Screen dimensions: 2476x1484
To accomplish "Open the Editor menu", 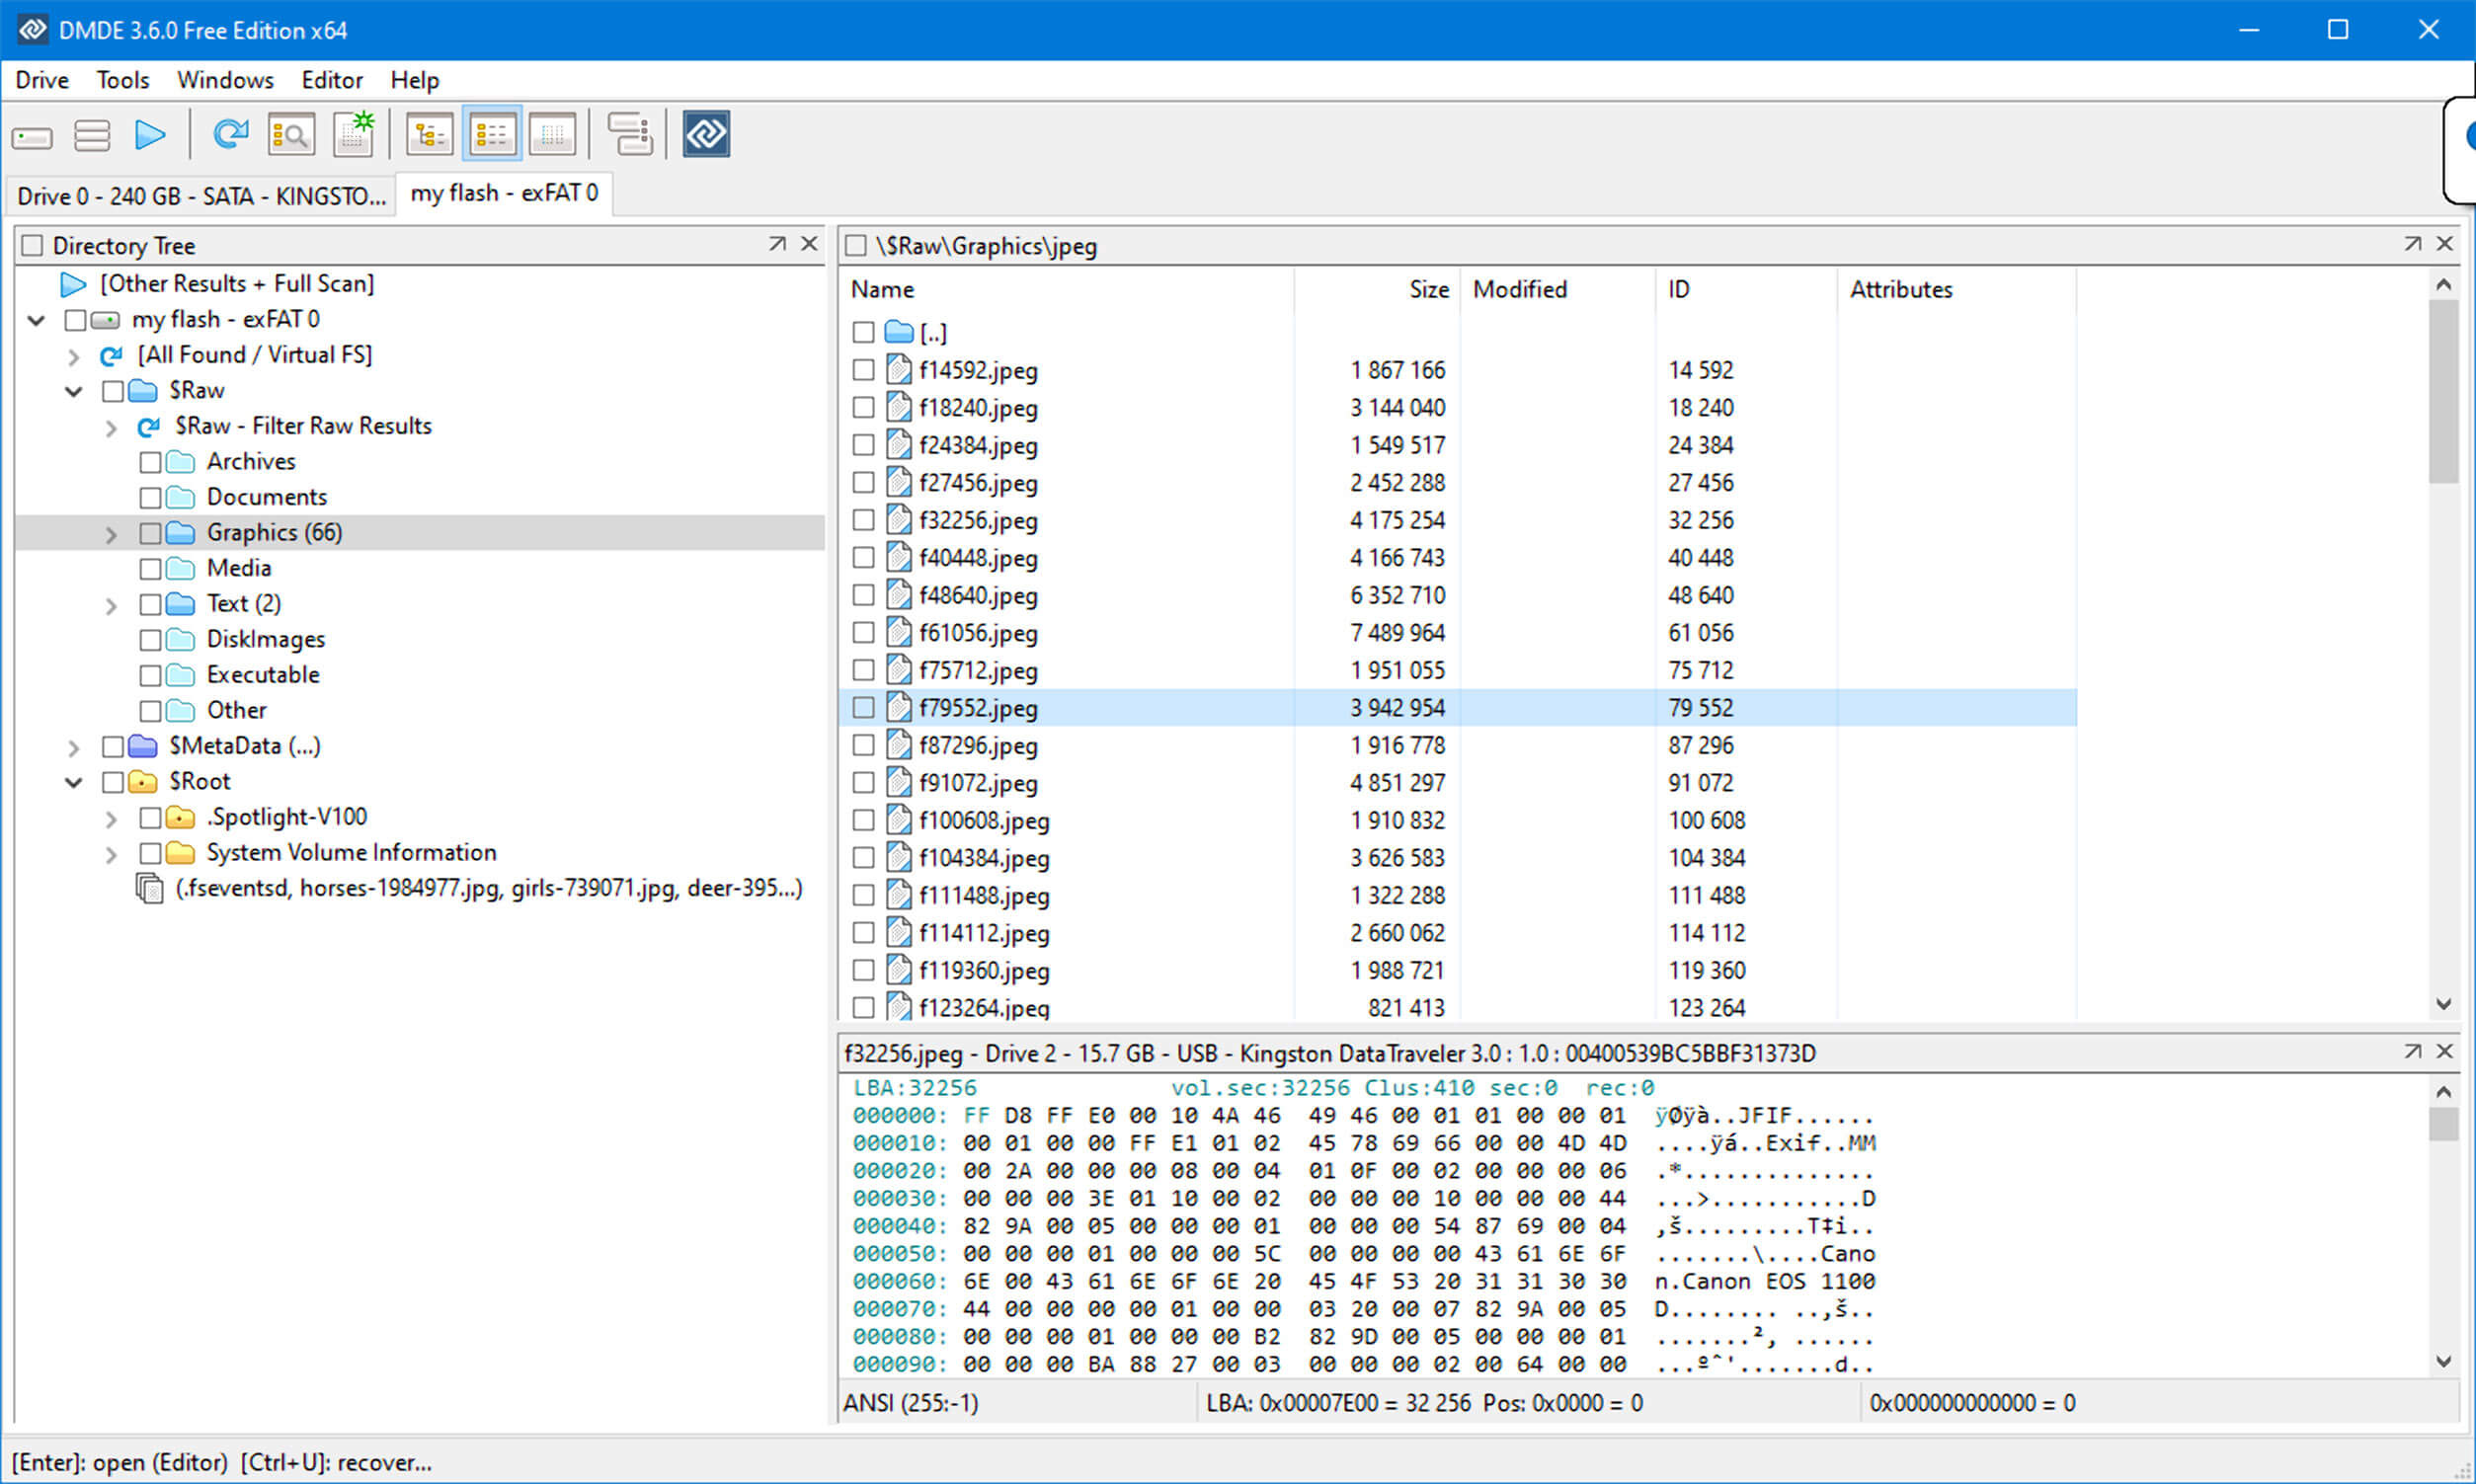I will [332, 80].
